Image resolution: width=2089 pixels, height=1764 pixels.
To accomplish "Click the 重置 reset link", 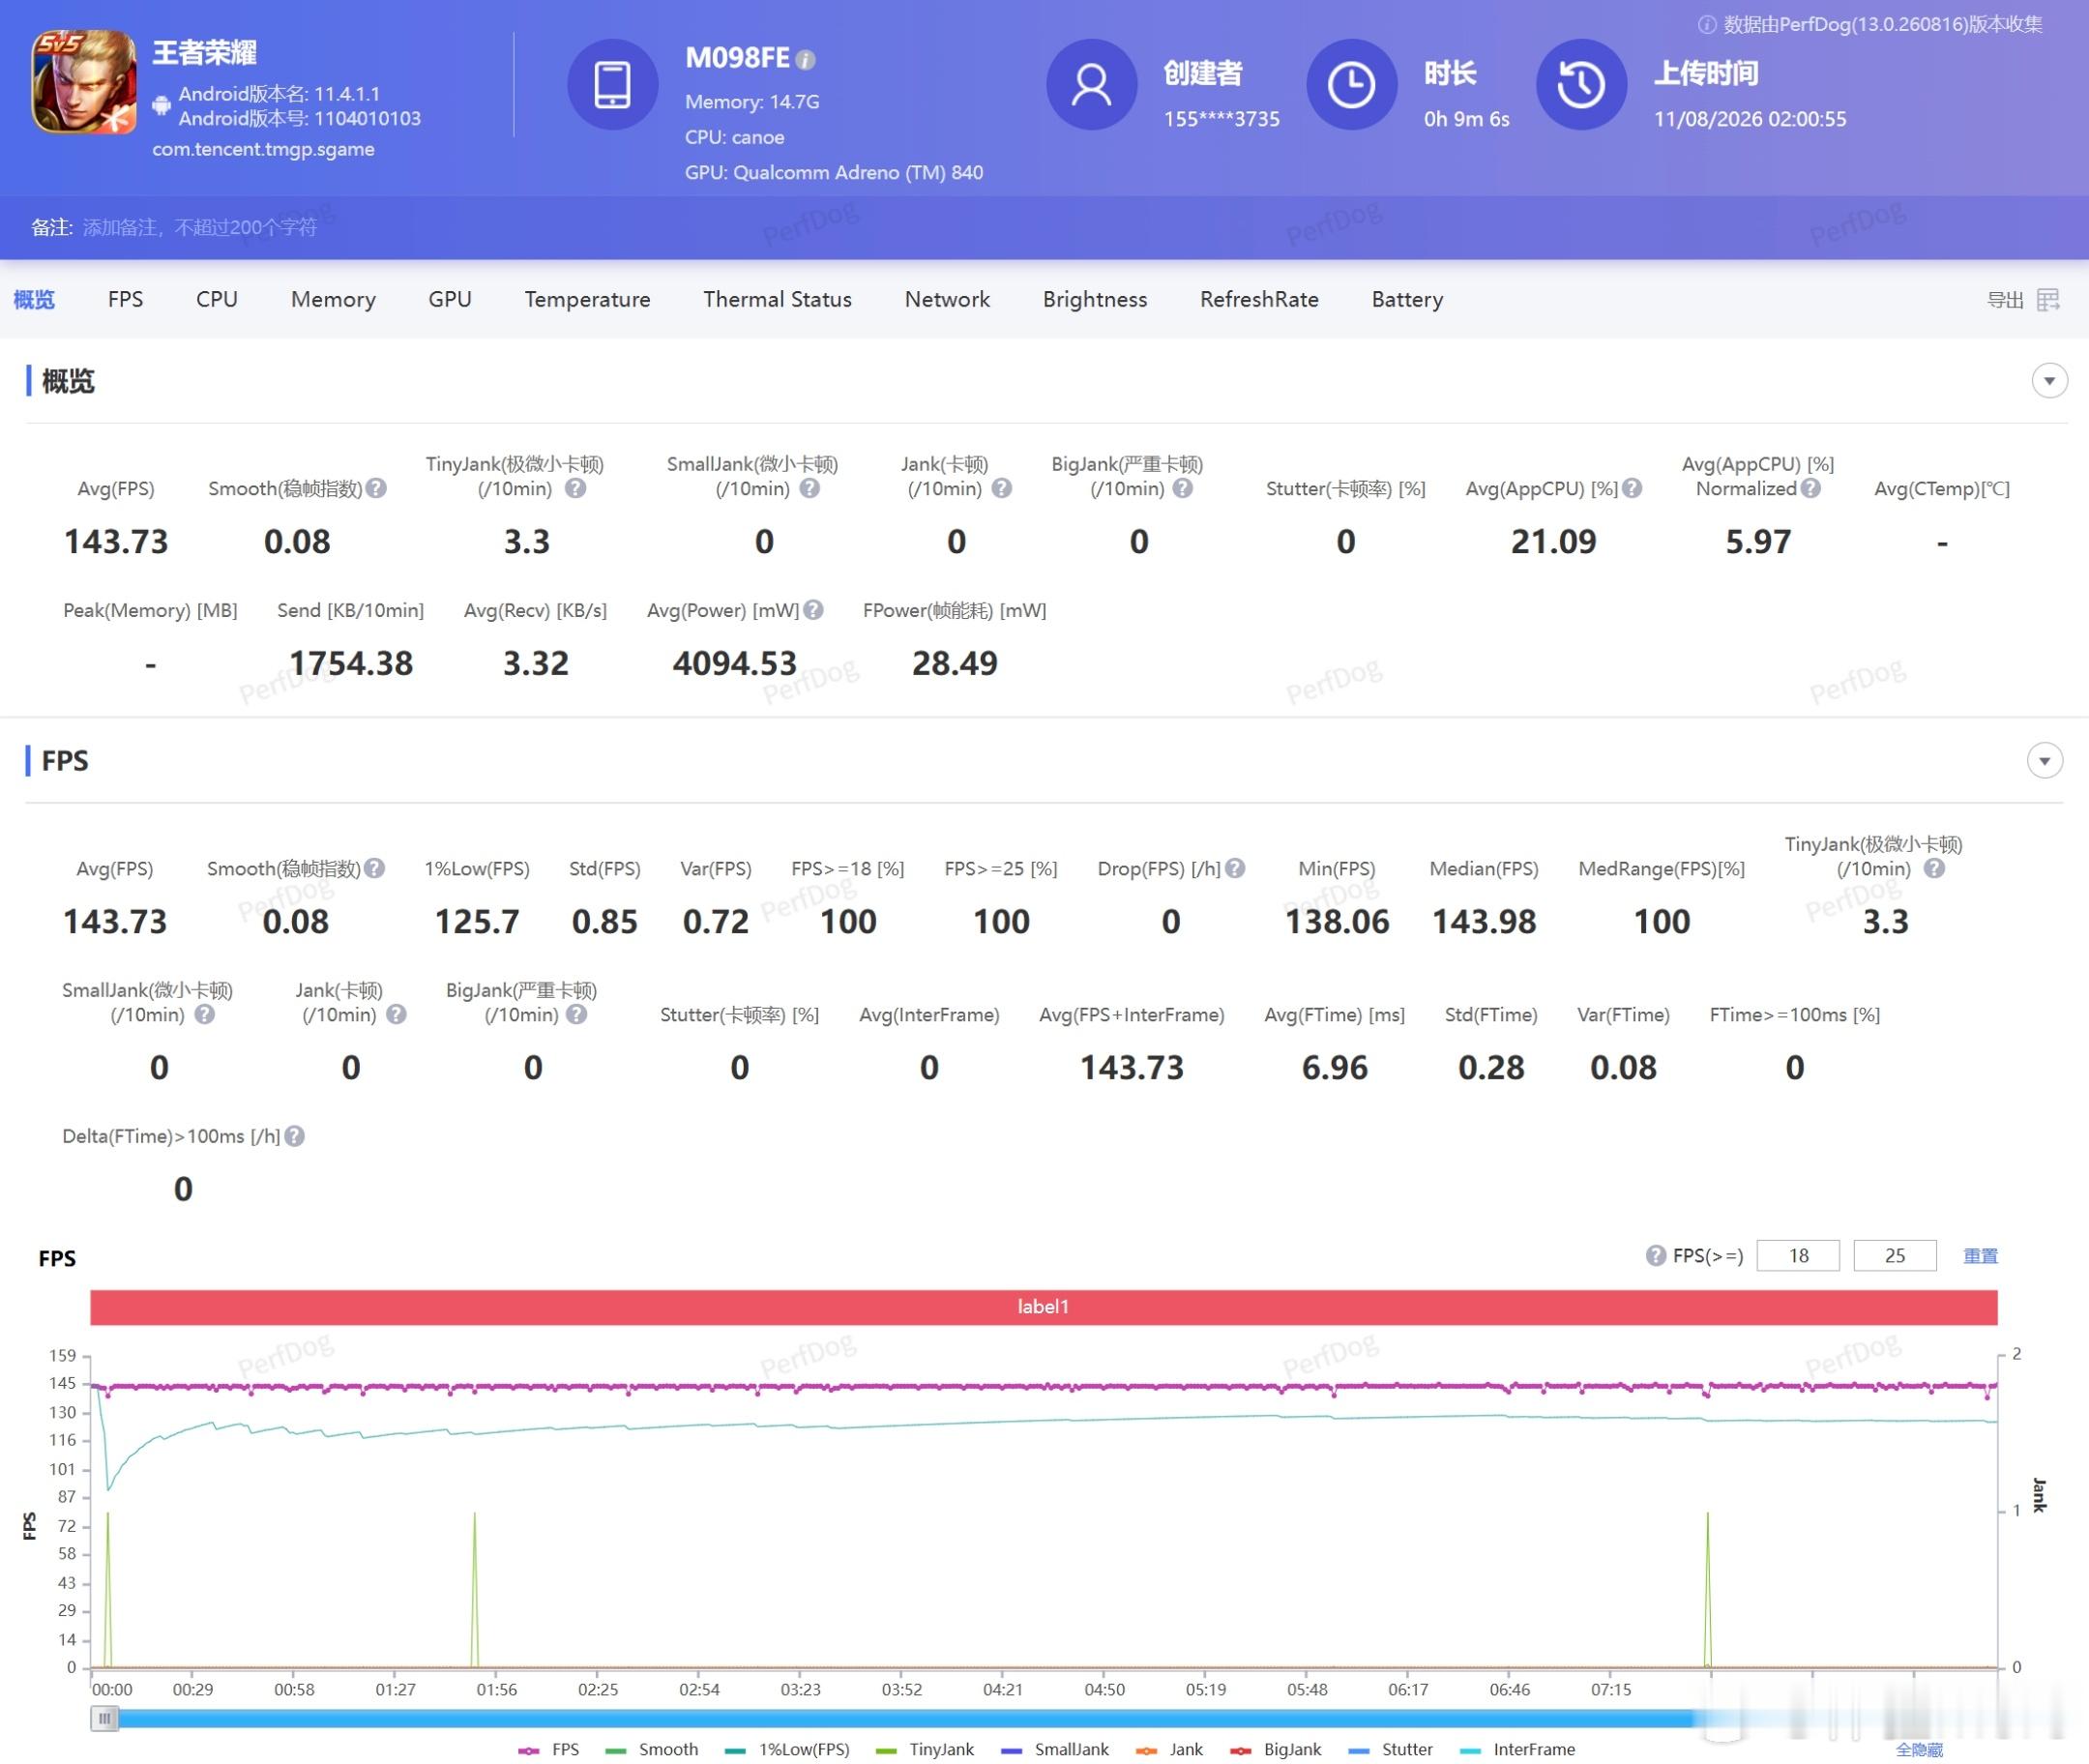I will (x=1980, y=1256).
